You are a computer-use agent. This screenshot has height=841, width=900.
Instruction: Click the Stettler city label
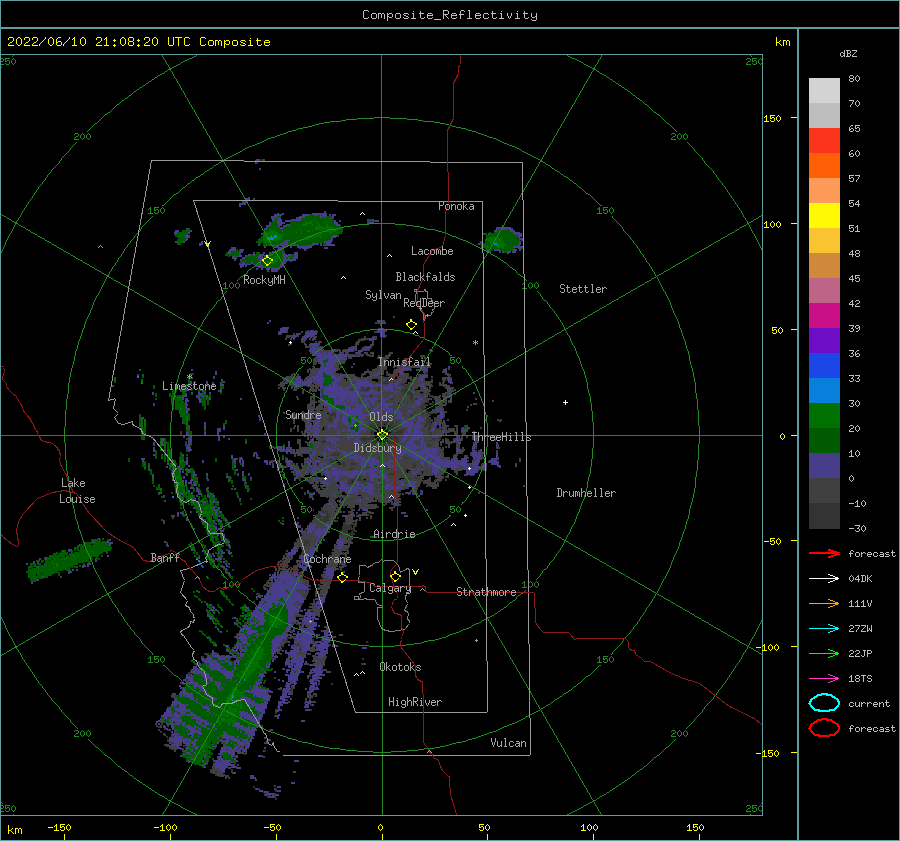point(583,289)
